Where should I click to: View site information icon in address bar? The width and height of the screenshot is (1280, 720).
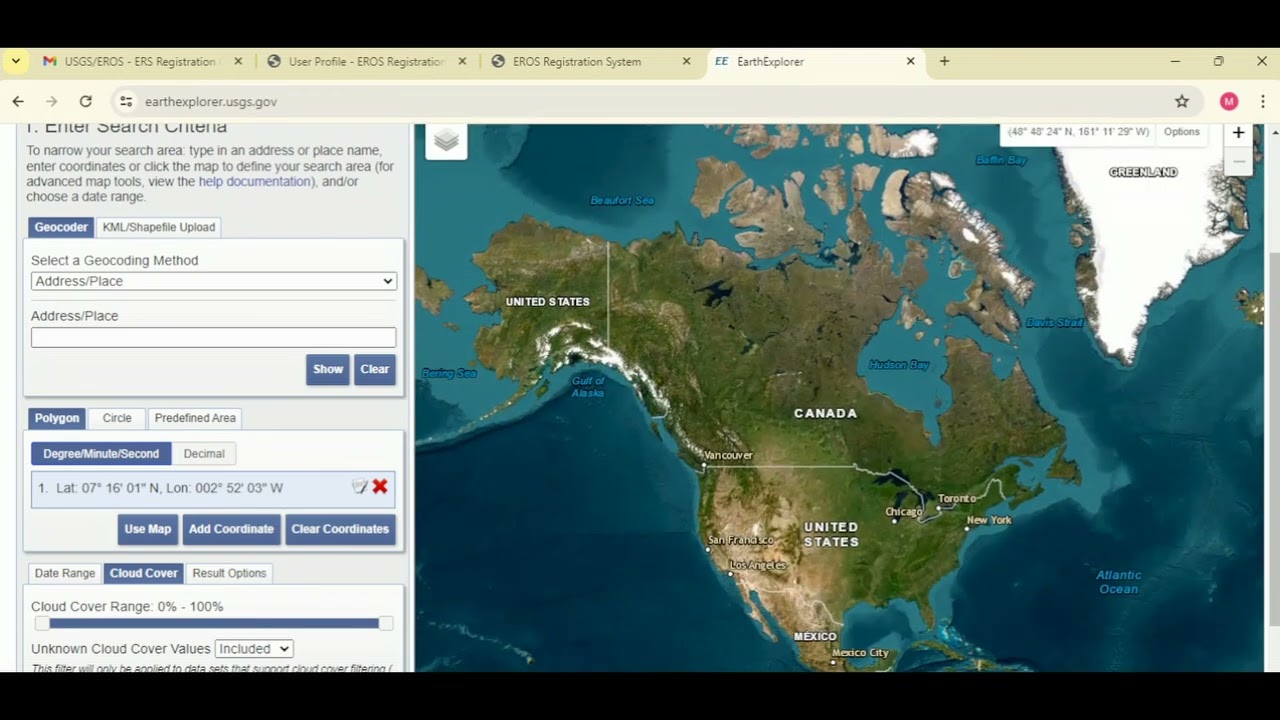pos(125,101)
